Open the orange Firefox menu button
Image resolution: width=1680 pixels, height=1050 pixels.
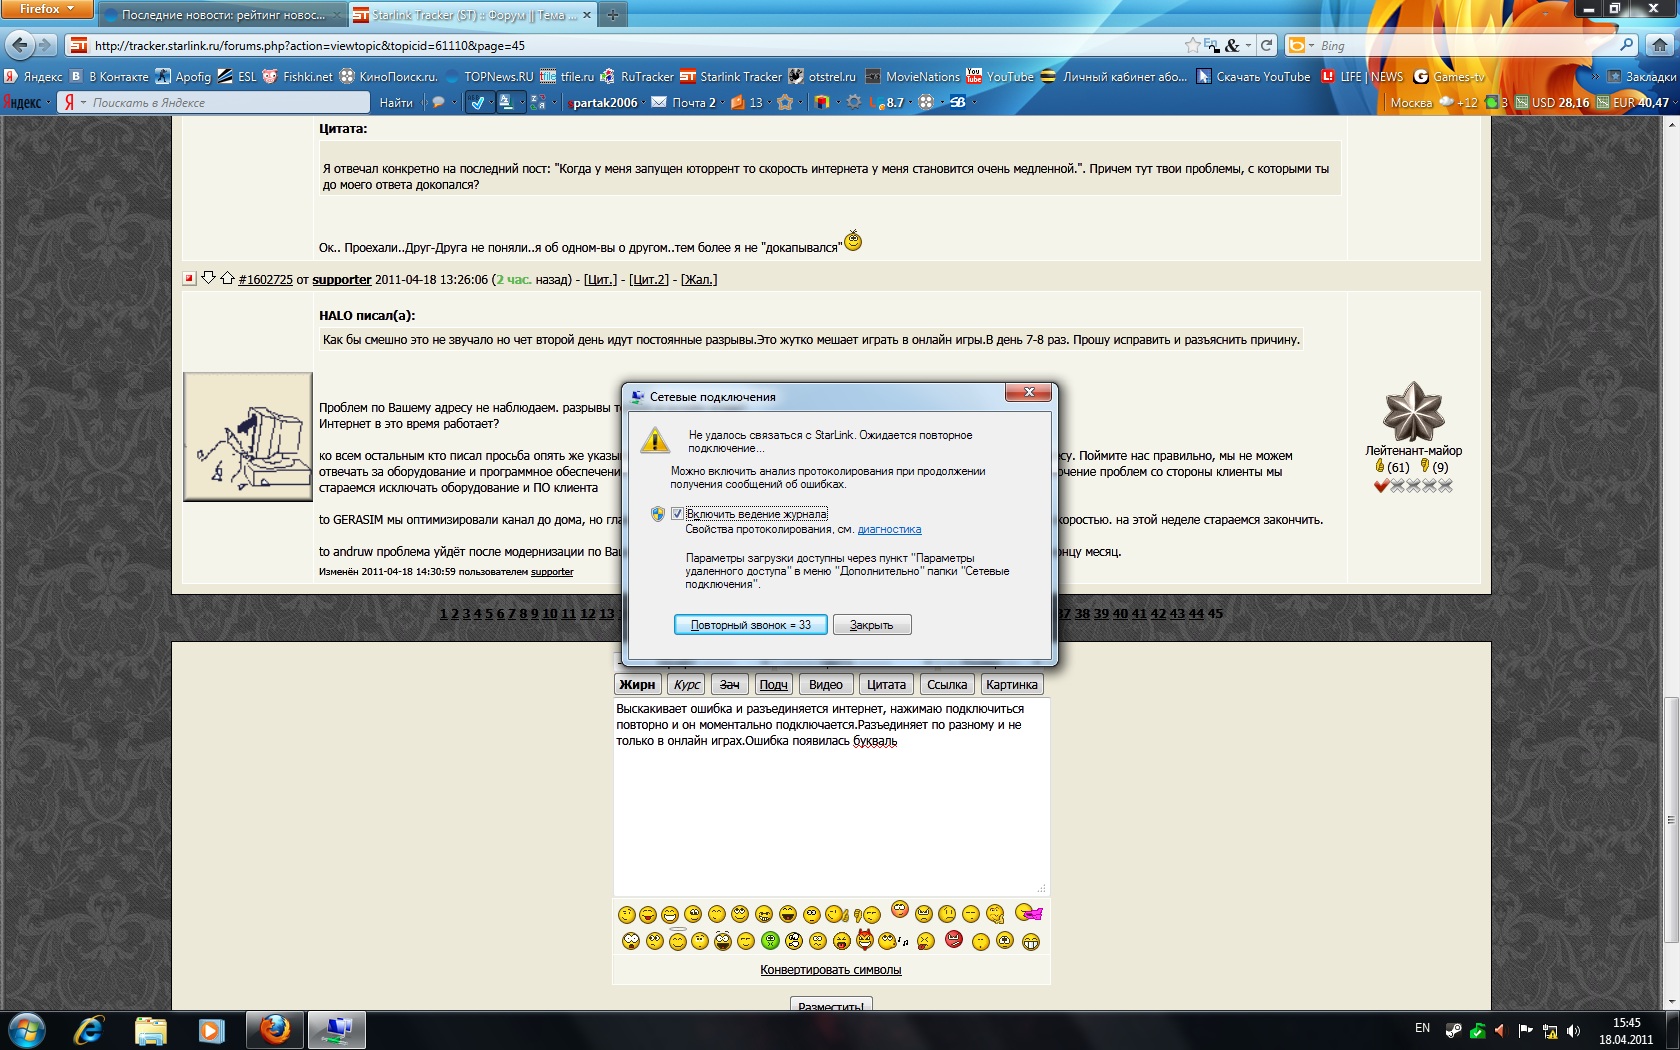47,9
